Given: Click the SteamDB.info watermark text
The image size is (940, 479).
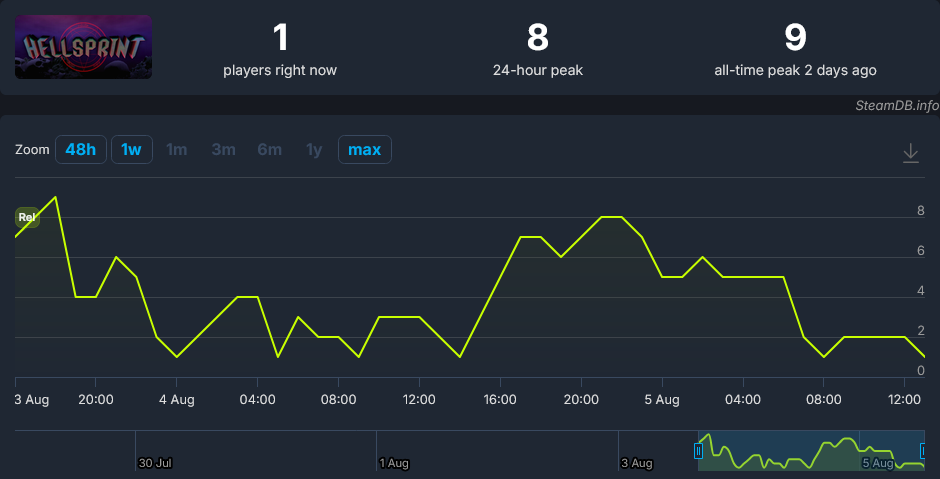Looking at the screenshot, I should click(x=897, y=106).
